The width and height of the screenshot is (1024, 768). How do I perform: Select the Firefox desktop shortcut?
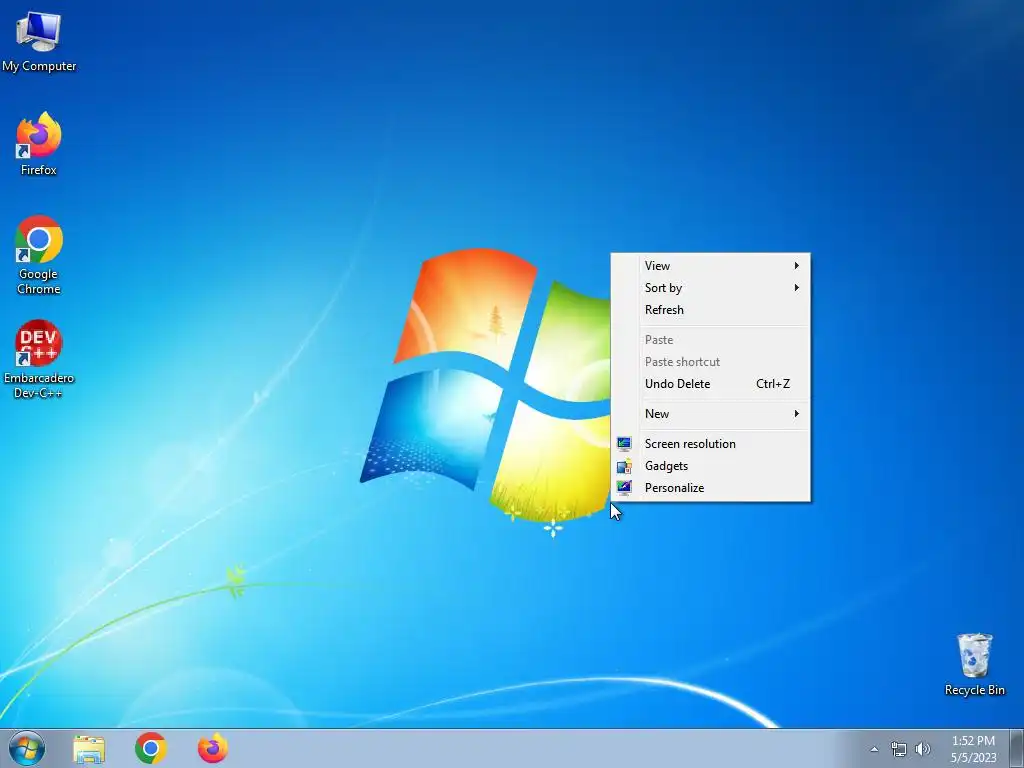(39, 144)
